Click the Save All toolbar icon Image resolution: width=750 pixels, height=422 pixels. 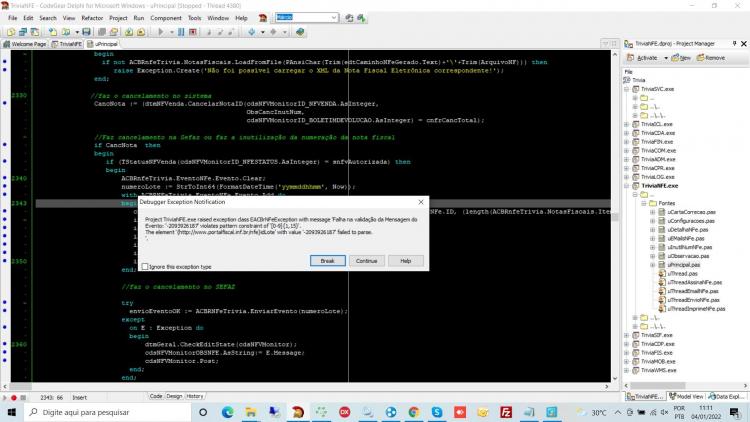coord(101,32)
